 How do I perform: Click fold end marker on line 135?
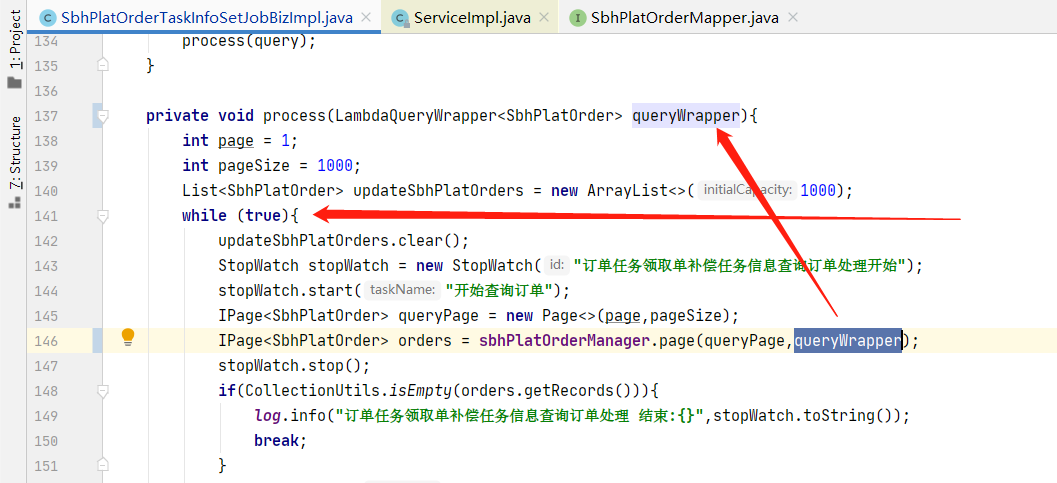coord(102,65)
